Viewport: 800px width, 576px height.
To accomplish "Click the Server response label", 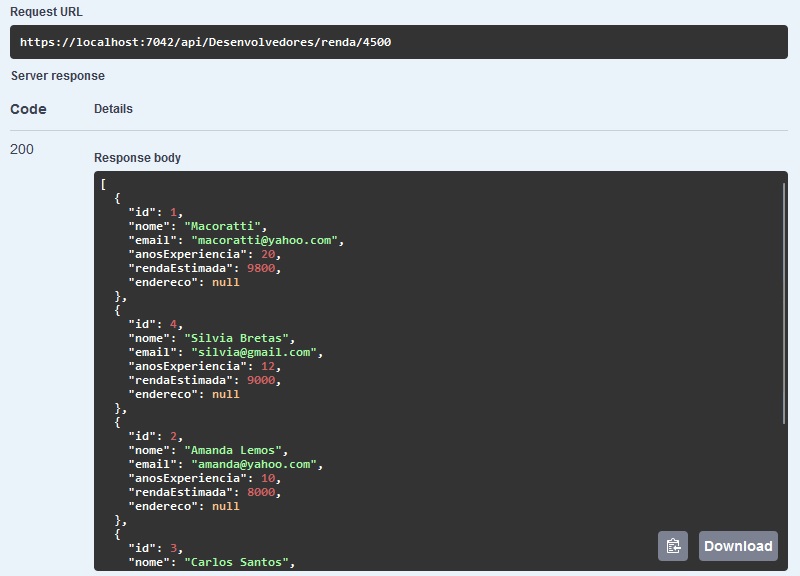I will [x=57, y=76].
